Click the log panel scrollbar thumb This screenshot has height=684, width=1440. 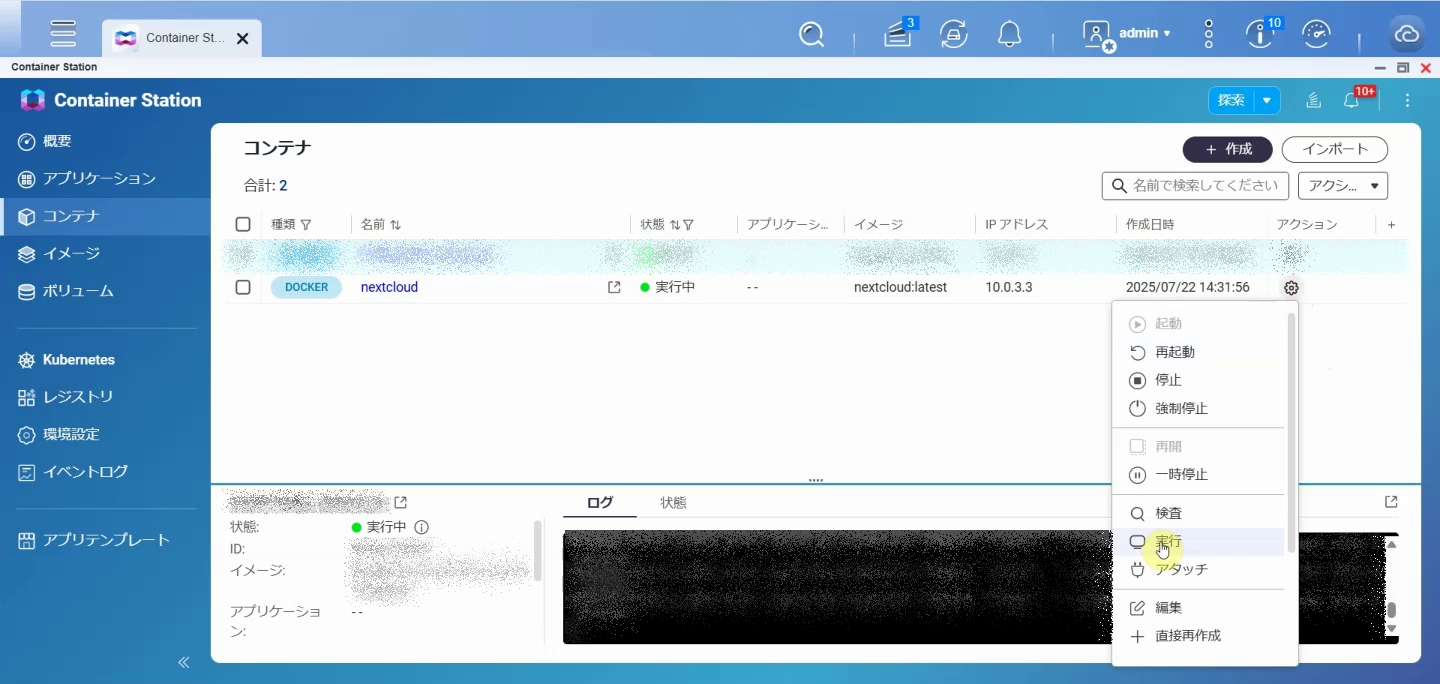pos(1391,610)
